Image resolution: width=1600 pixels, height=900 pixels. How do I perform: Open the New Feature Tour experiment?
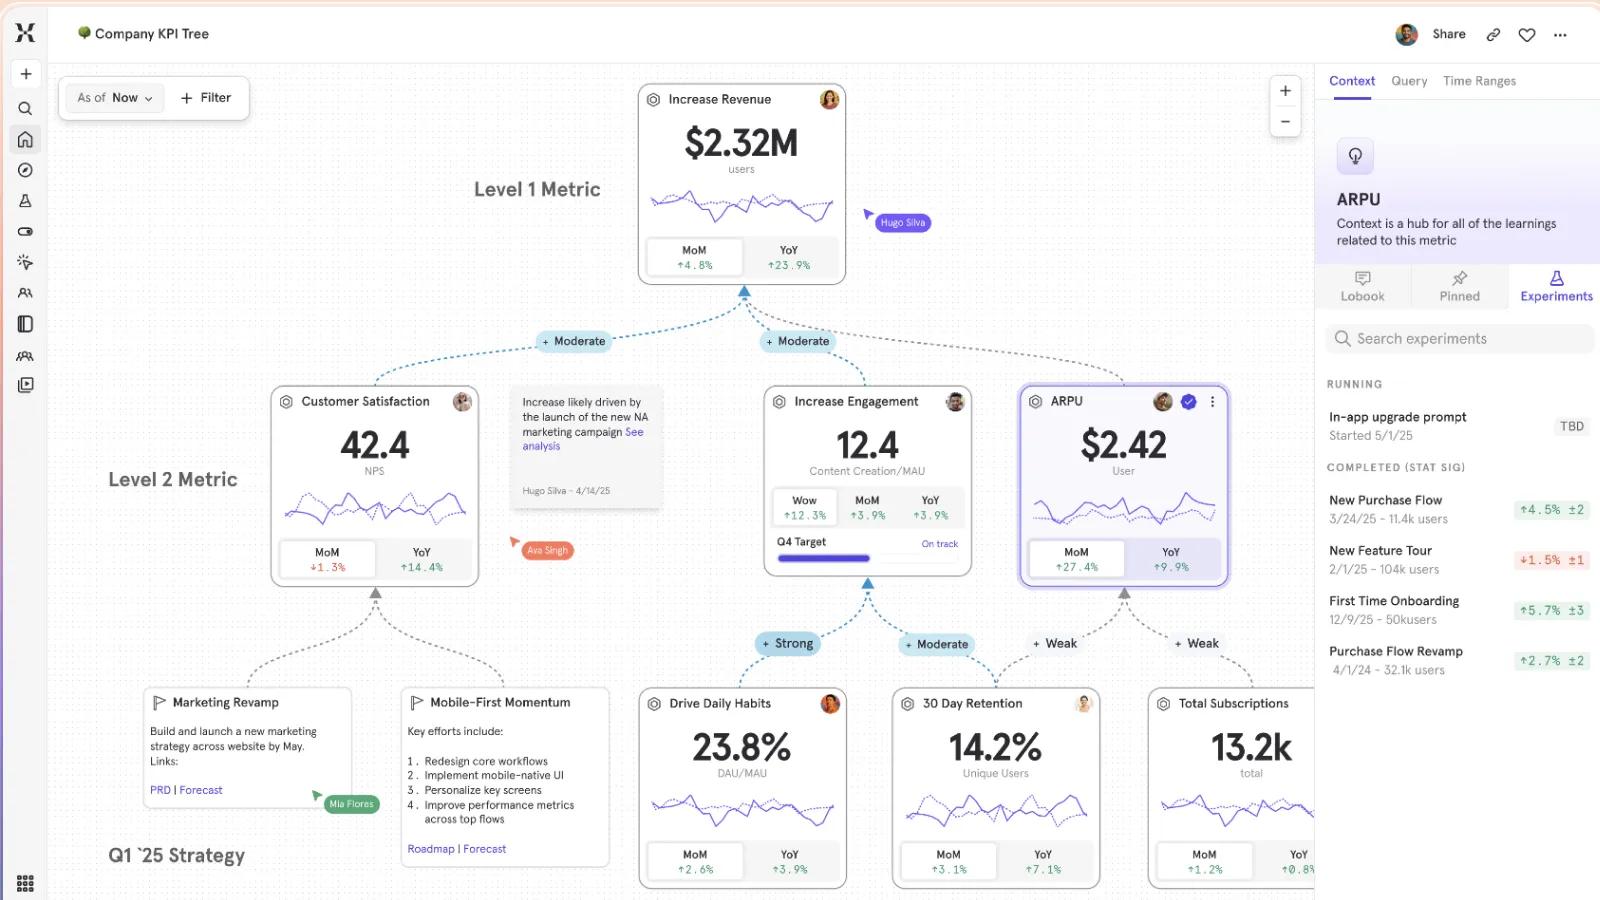pos(1458,560)
